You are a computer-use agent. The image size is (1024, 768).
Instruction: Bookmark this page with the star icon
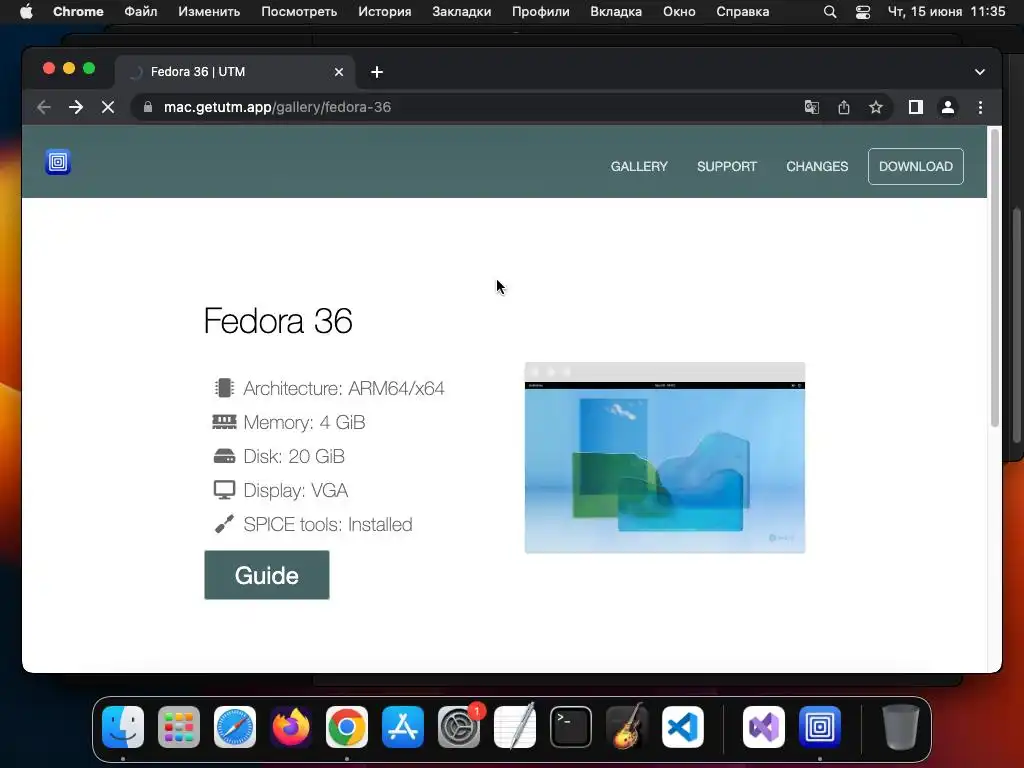876,107
